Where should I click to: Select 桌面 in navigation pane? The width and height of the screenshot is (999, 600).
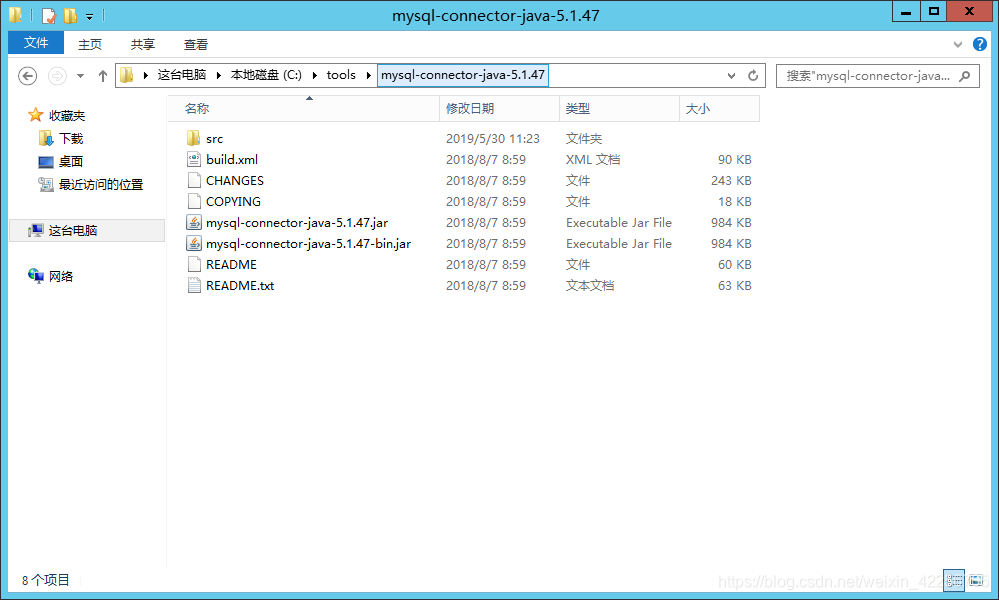point(71,162)
